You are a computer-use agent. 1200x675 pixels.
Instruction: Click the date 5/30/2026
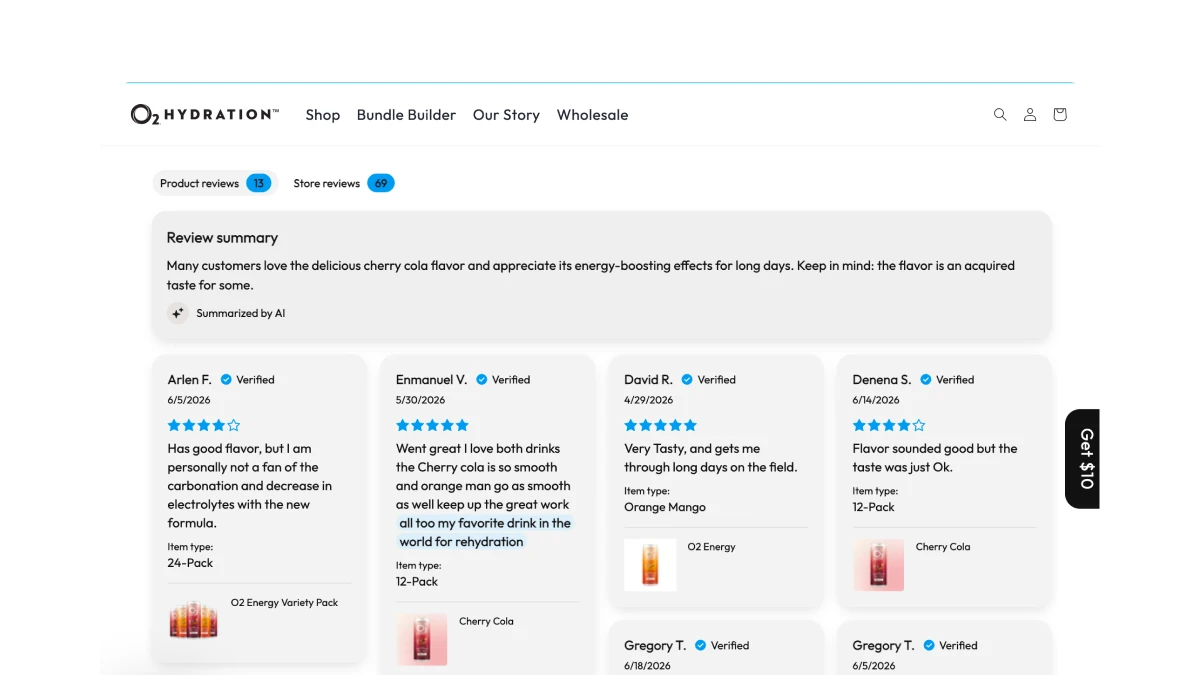pyautogui.click(x=421, y=400)
